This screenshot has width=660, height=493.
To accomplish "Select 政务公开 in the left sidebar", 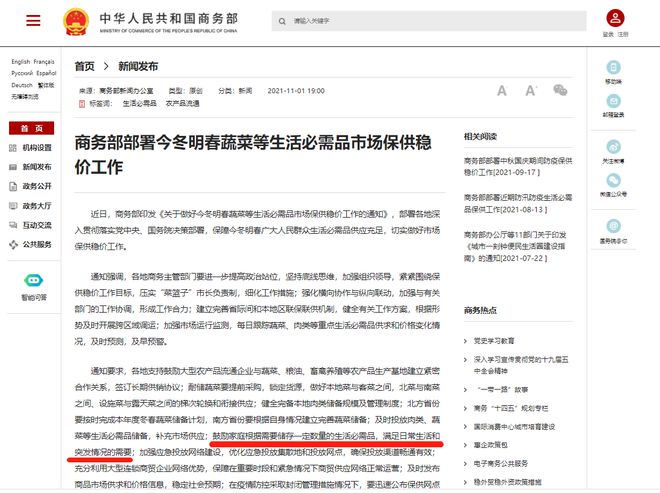I will tap(37, 186).
